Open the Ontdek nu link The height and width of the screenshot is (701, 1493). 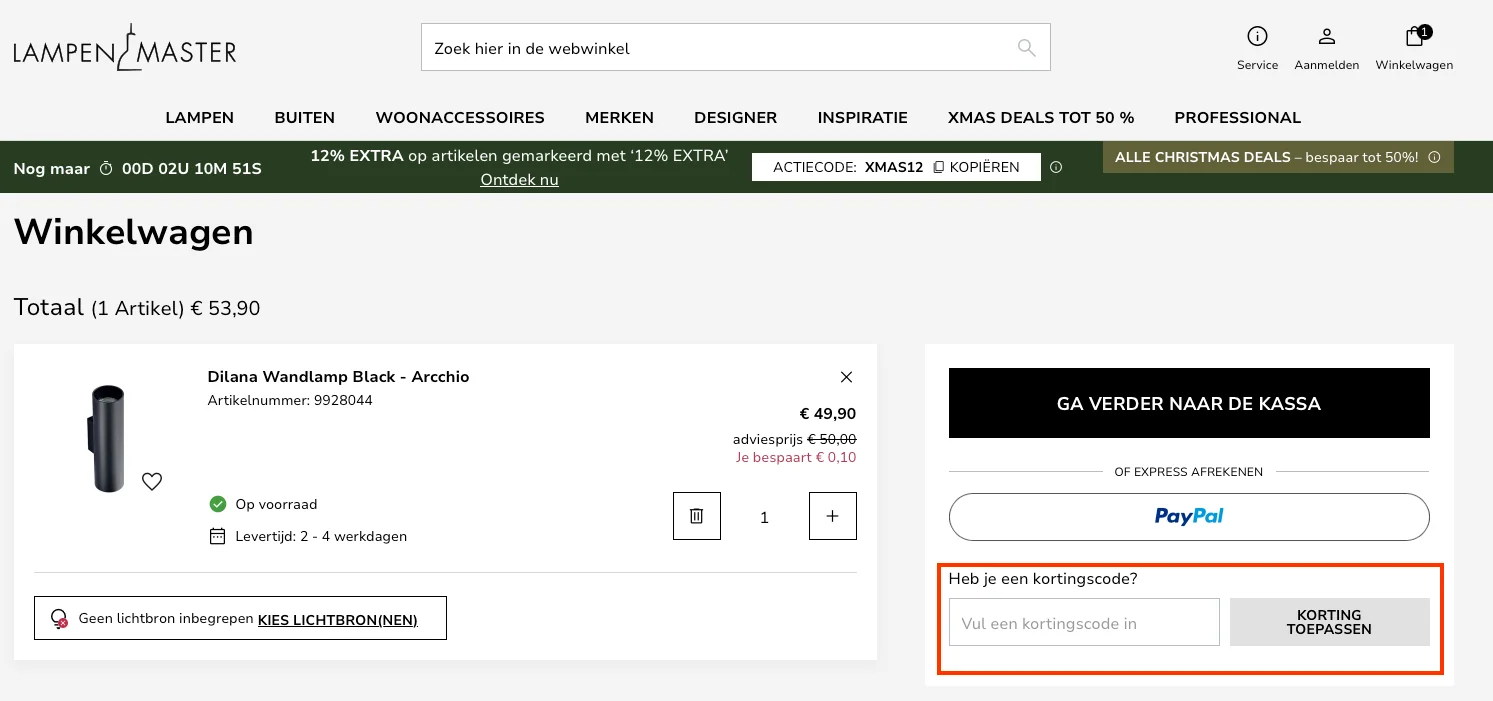coord(519,180)
